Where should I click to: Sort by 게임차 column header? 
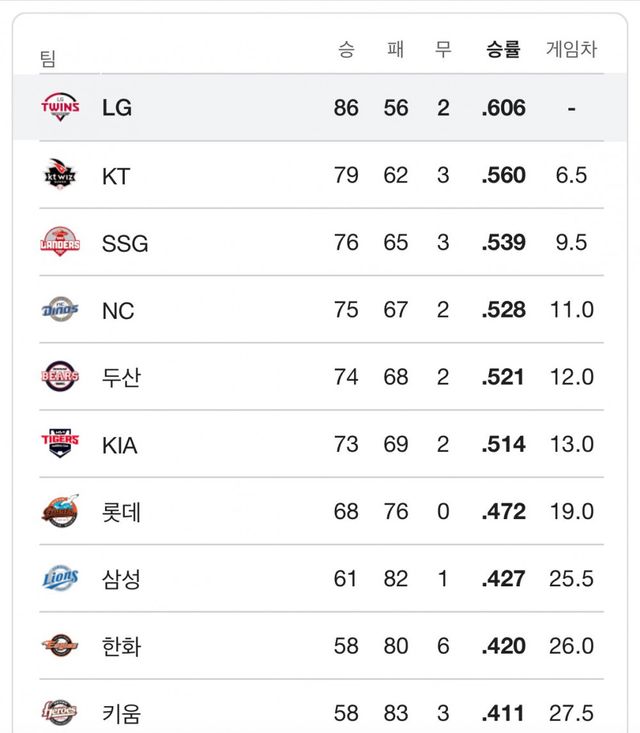click(571, 49)
